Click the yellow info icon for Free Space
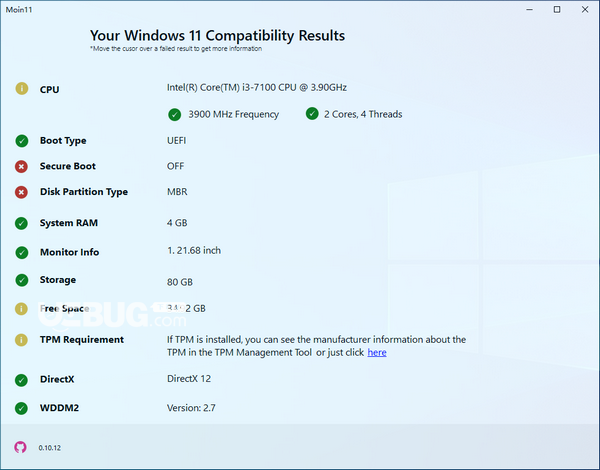 pos(21,308)
